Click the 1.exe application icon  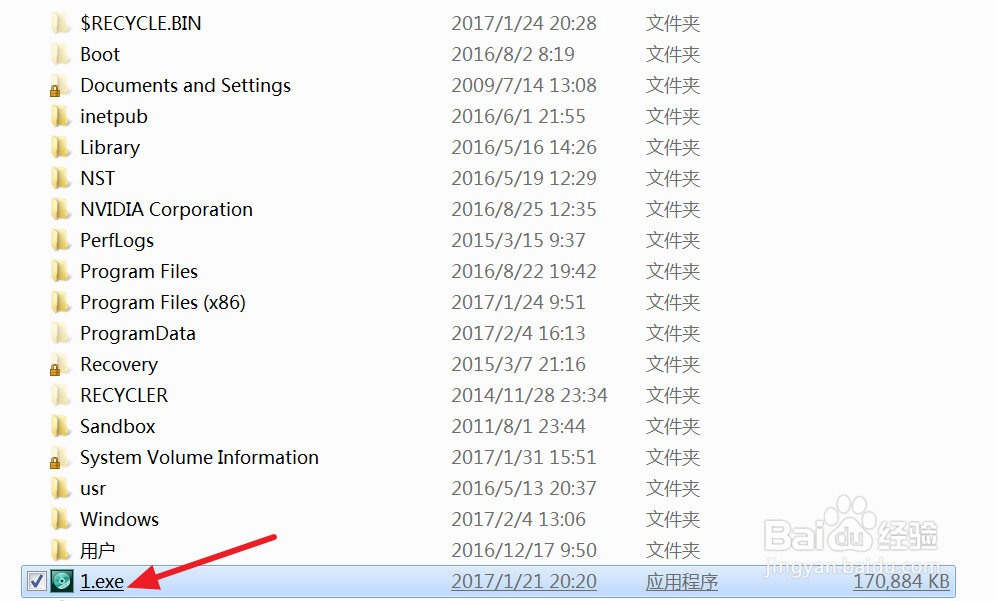[61, 581]
